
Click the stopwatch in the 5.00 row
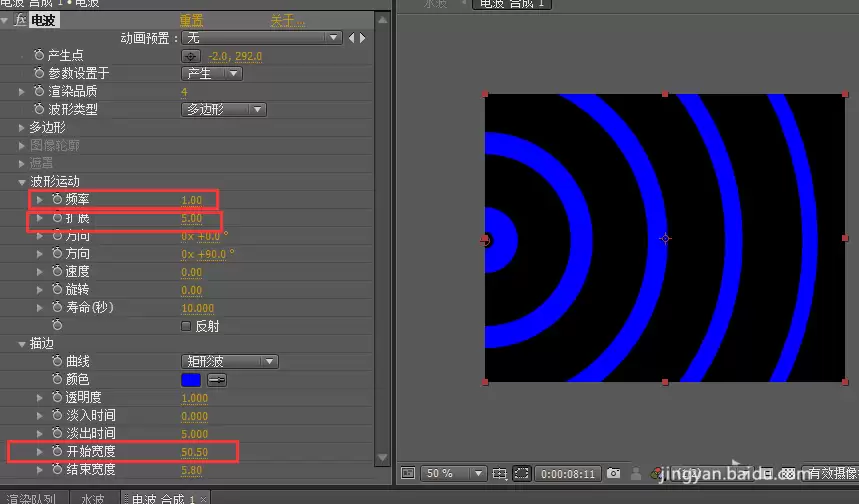tap(57, 218)
